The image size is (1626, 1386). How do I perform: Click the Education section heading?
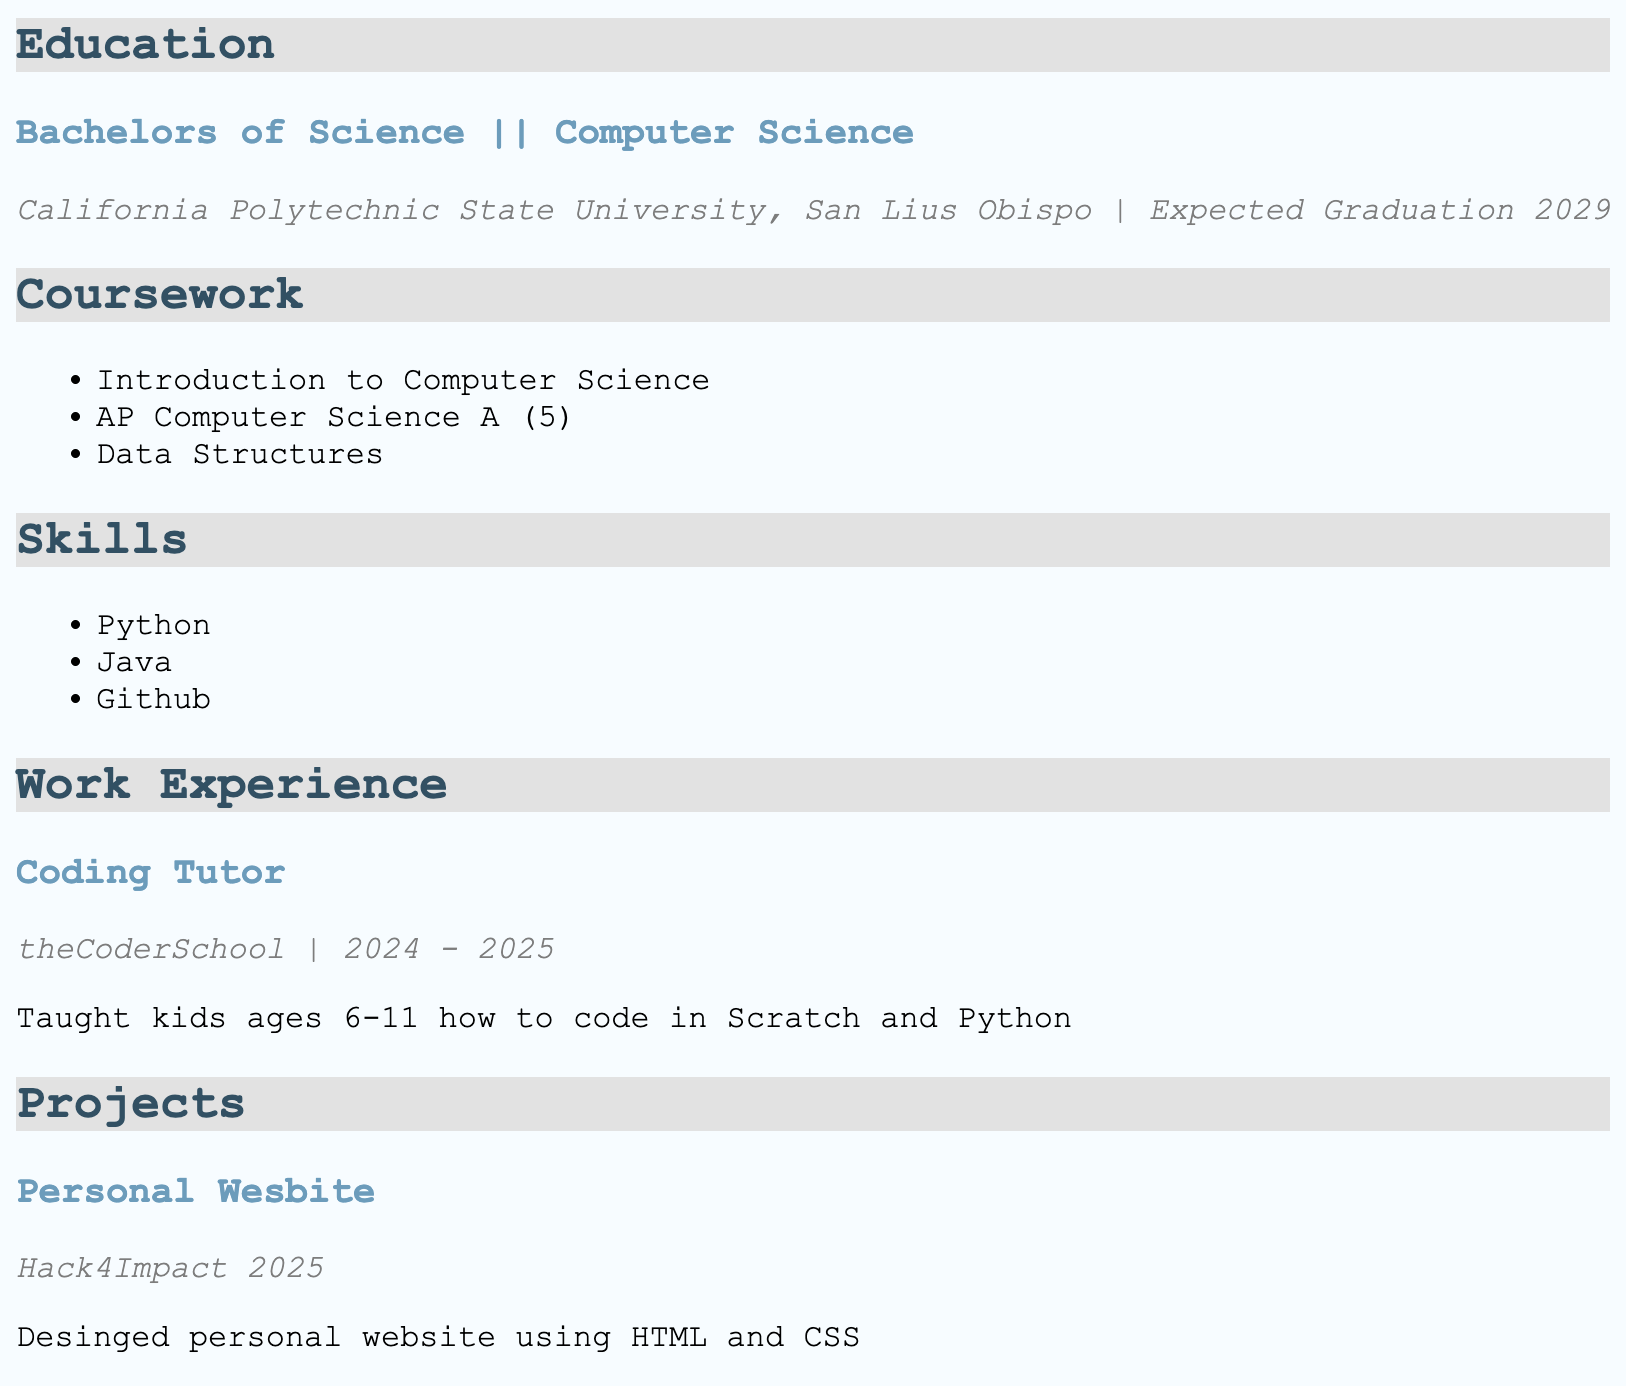click(x=145, y=46)
